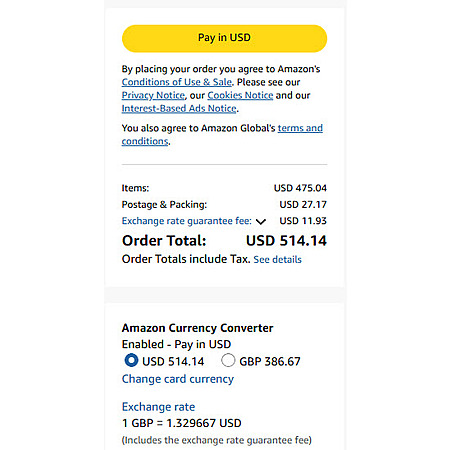Click the USD 11.93 guarantee fee amount
Viewport: 450px width, 450px height.
click(303, 221)
